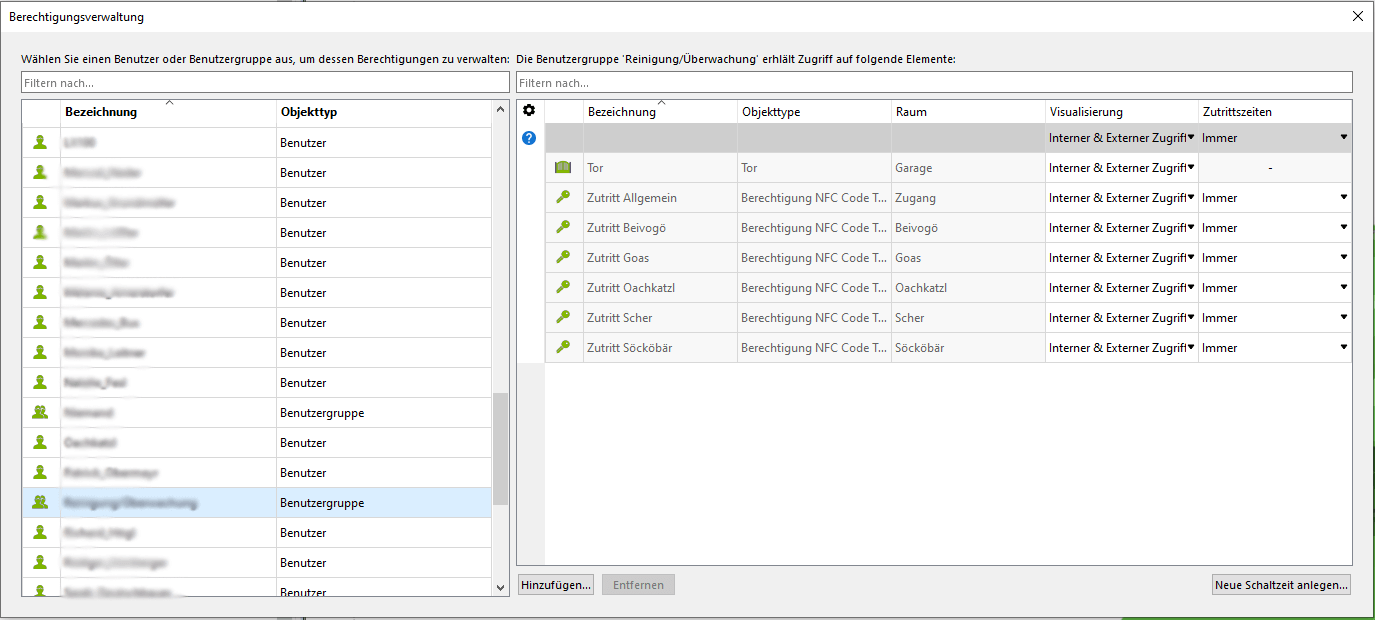This screenshot has height=620, width=1375.
Task: Select the key icon beside Zutritt Allgemein
Action: pos(564,198)
